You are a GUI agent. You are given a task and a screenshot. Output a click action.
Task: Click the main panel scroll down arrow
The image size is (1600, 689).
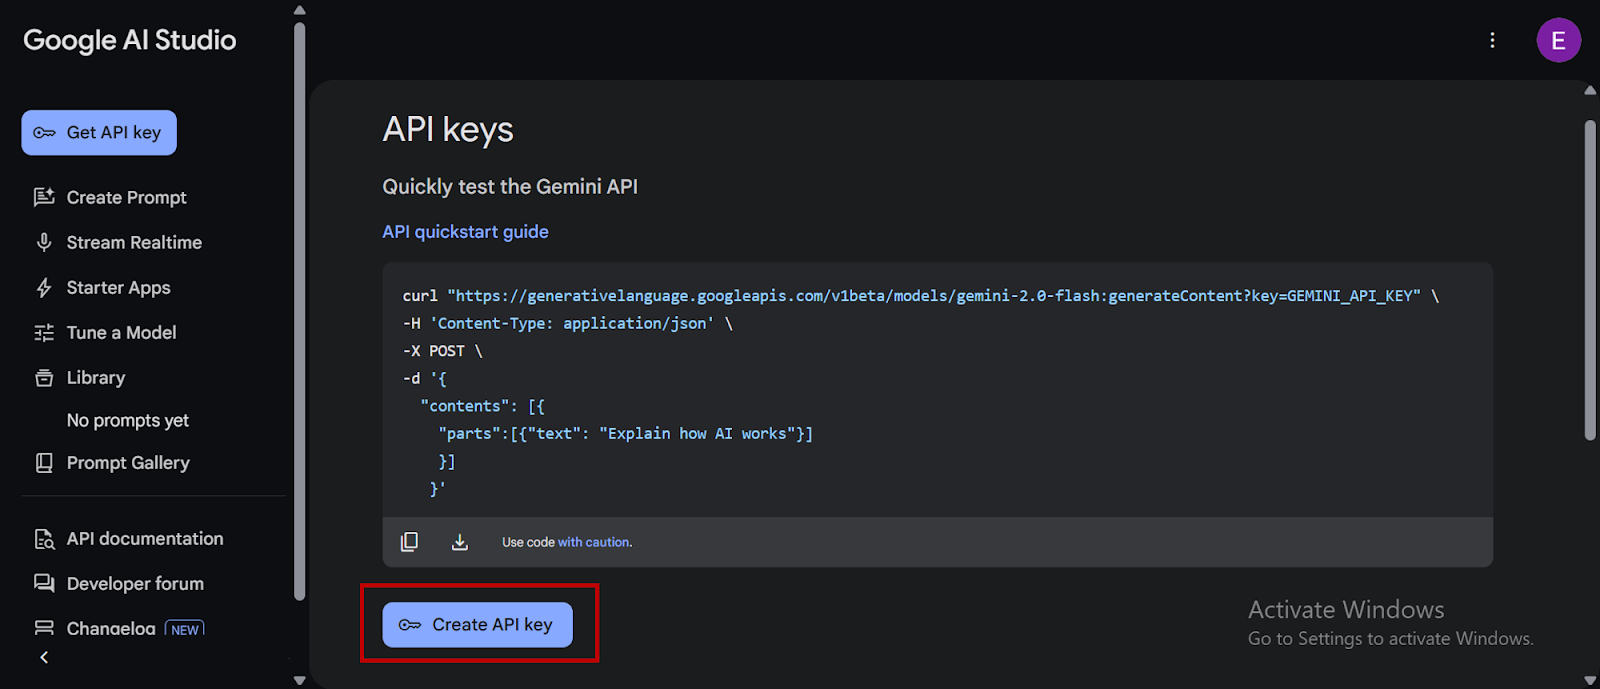pyautogui.click(x=1590, y=680)
